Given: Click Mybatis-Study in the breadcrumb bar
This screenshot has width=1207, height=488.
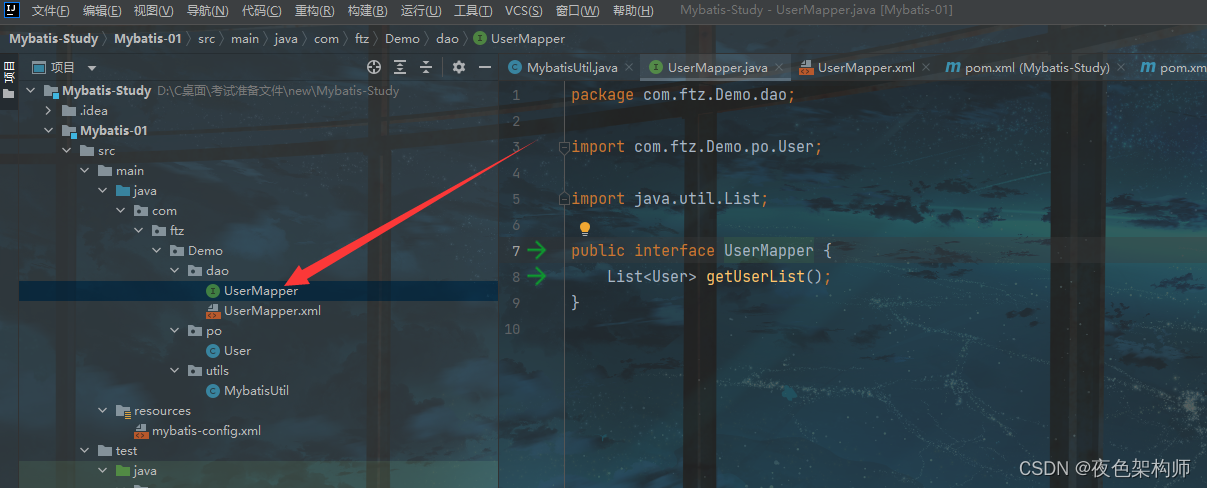Looking at the screenshot, I should 53,39.
